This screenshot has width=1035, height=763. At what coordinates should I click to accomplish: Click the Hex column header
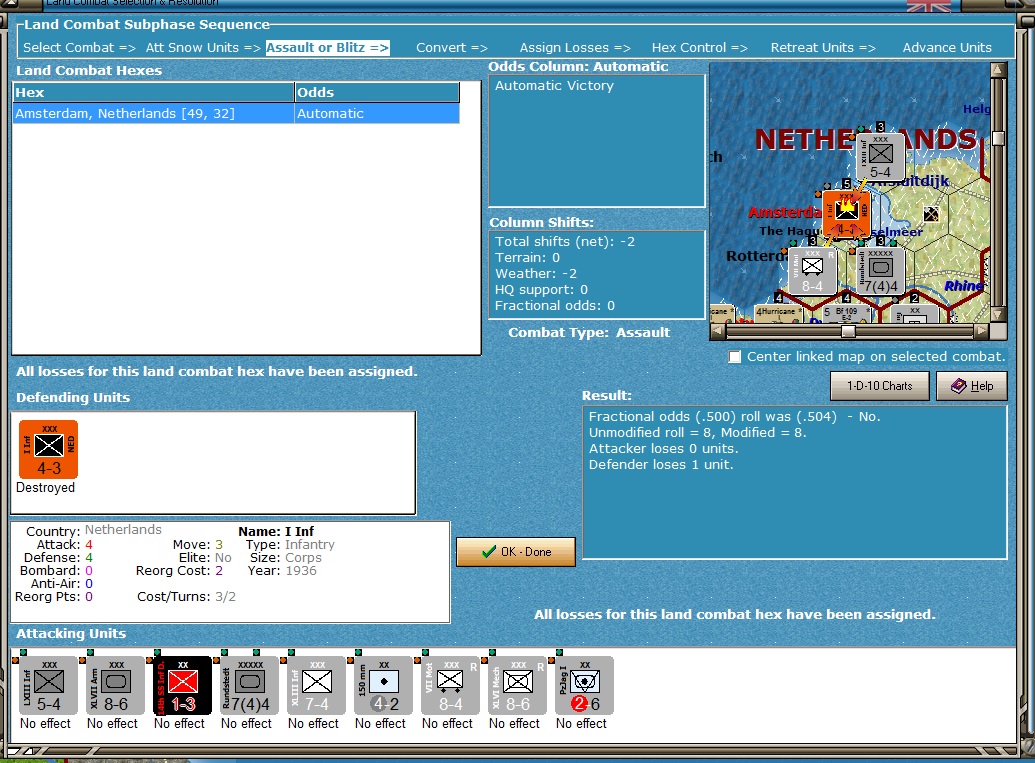tap(153, 92)
